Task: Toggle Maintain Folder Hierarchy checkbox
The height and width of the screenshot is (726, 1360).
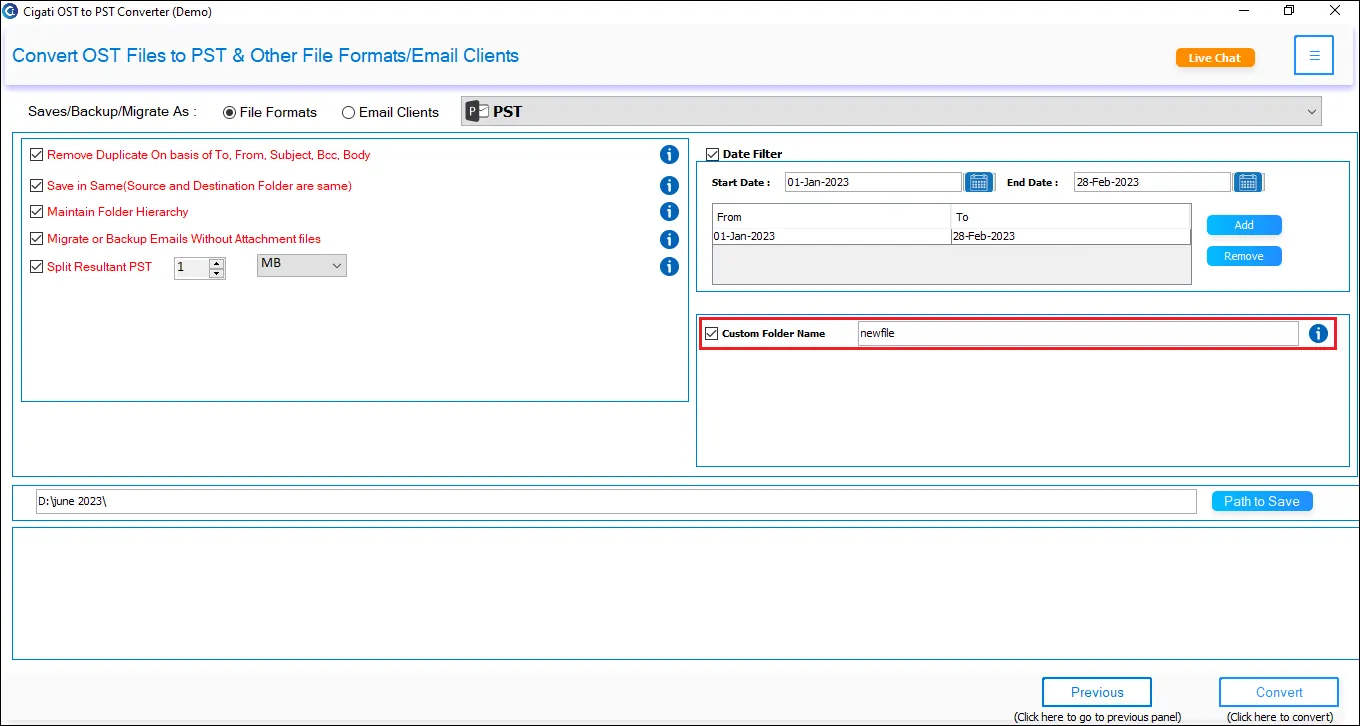Action: [37, 212]
